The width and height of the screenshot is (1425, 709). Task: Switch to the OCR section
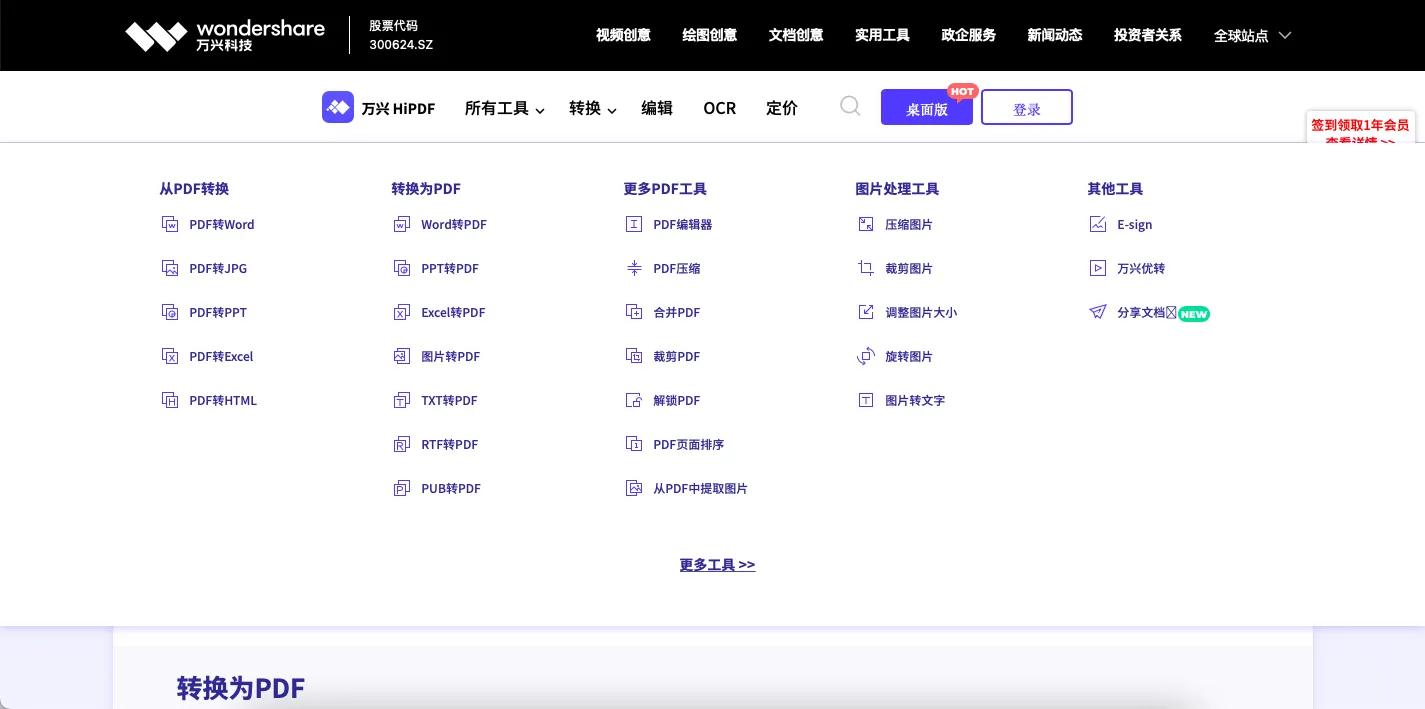719,108
